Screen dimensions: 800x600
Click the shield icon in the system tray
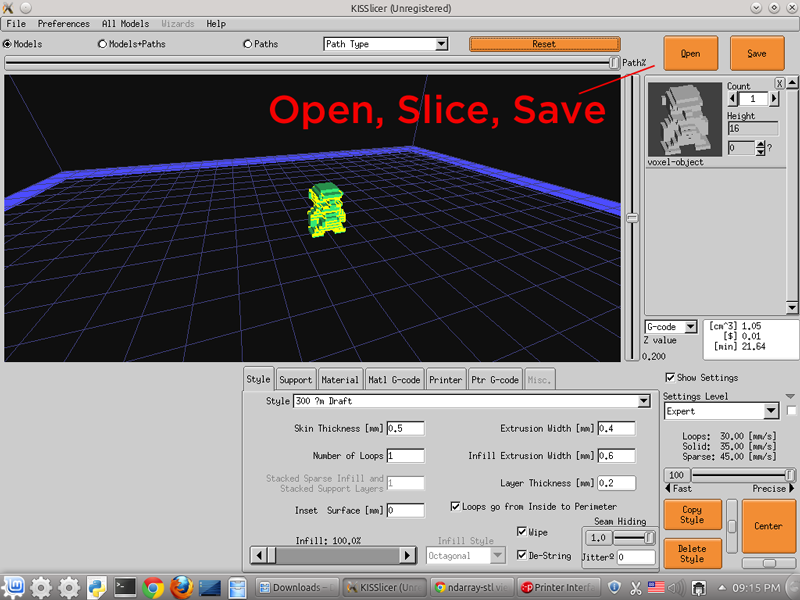[614, 587]
